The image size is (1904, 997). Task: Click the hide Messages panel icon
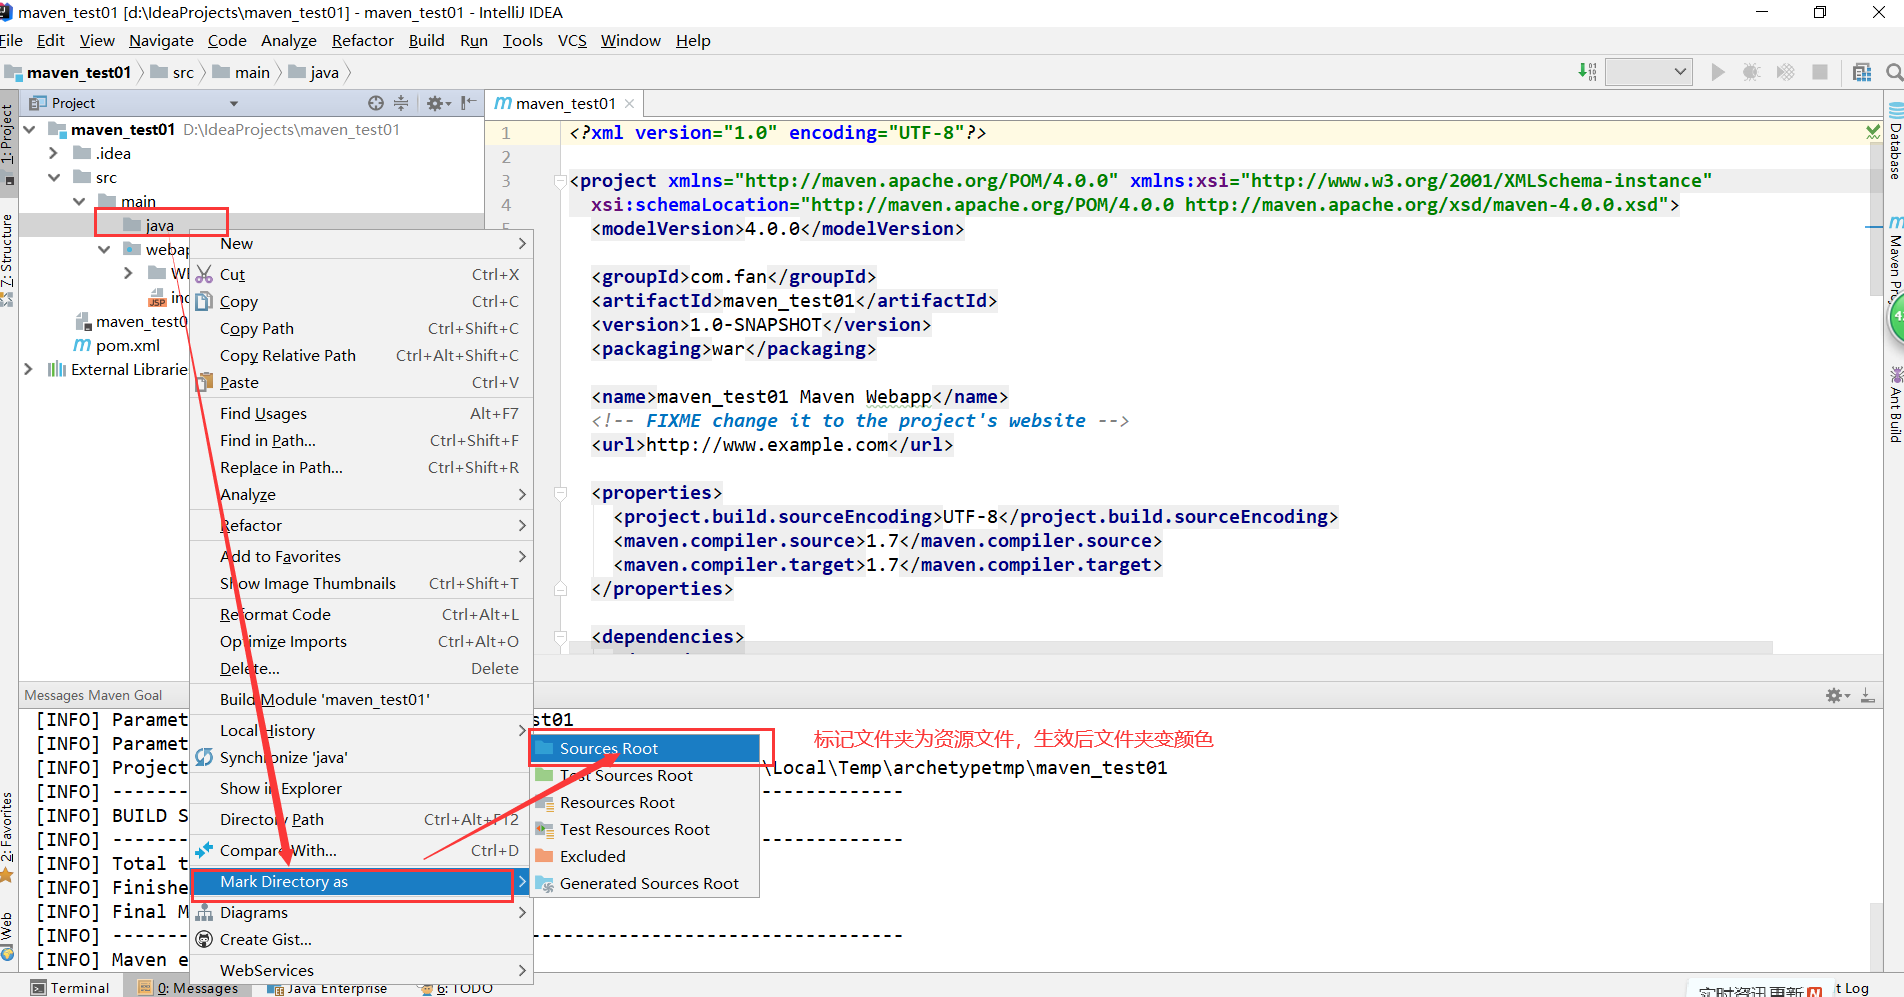1867,695
